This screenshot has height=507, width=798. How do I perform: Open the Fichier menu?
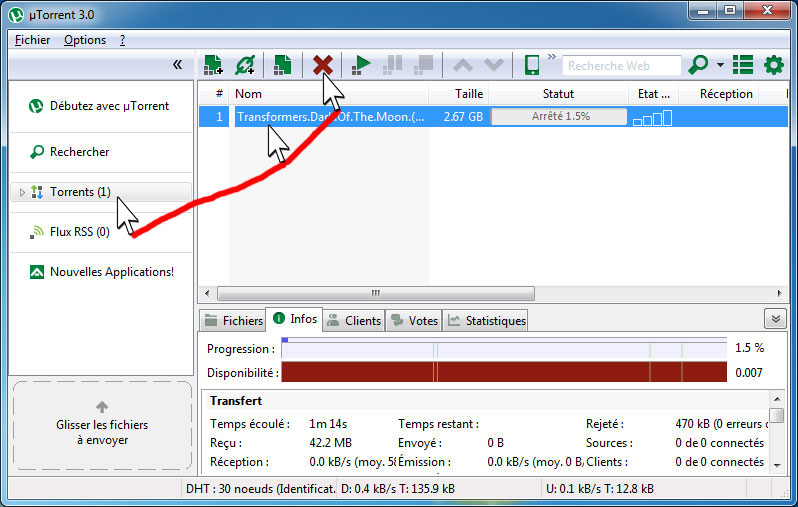[32, 40]
